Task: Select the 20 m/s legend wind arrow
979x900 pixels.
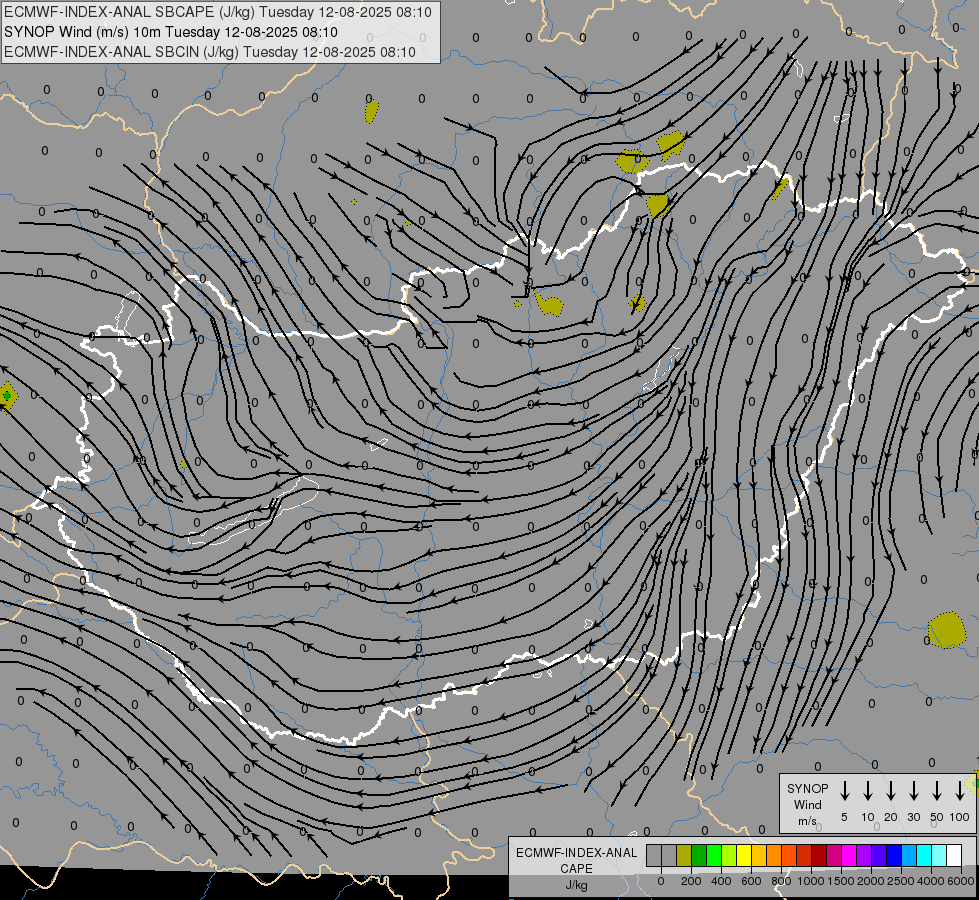Action: 891,791
